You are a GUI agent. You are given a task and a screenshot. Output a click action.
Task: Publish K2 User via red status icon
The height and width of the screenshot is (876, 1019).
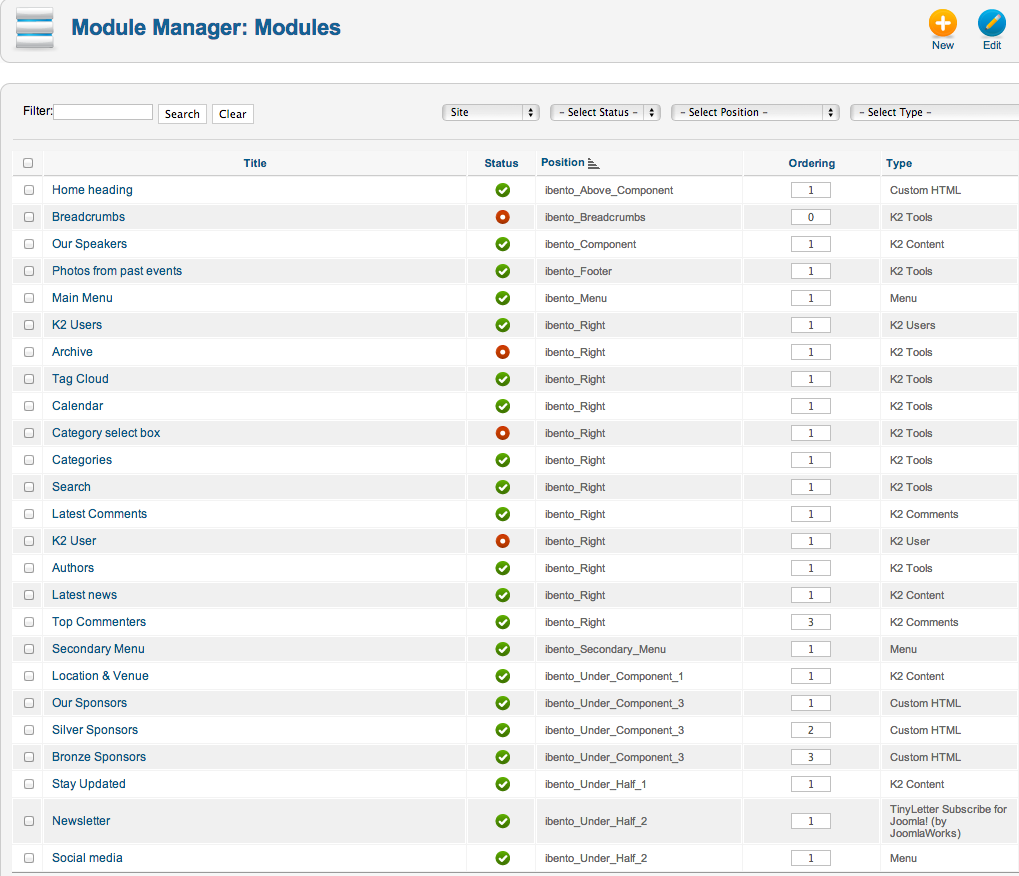pos(502,541)
